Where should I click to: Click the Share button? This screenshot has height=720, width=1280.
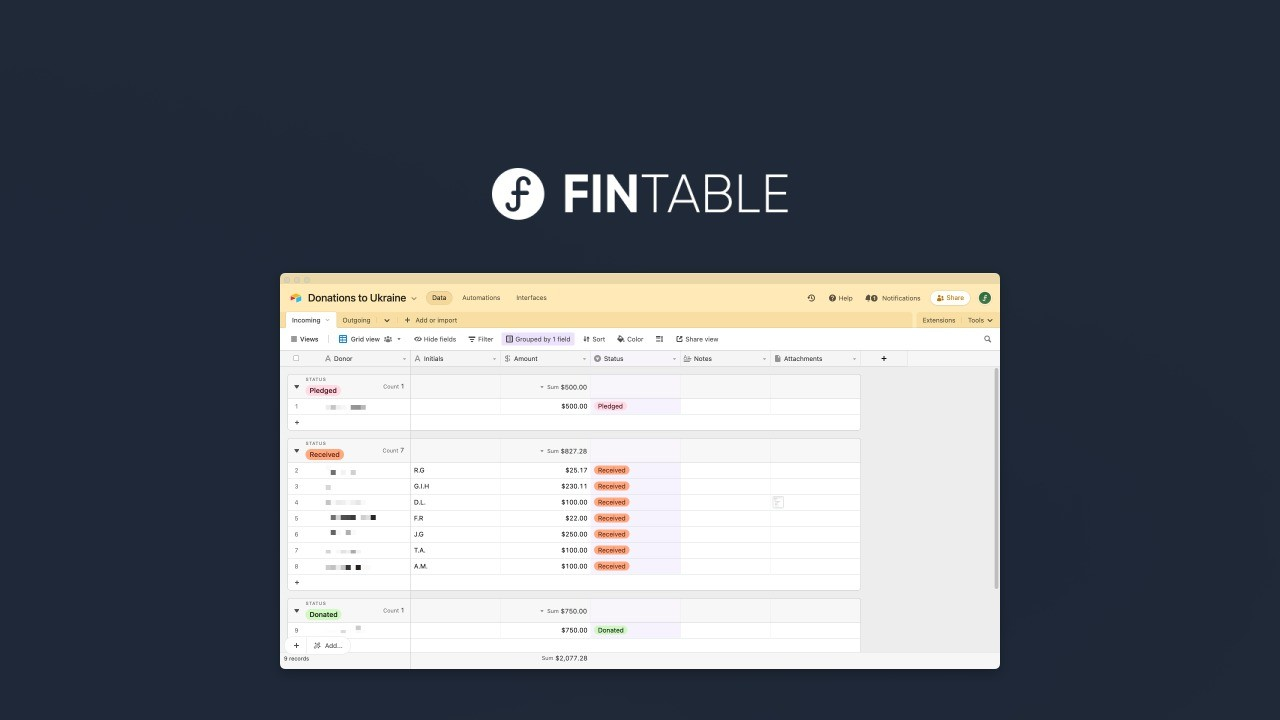[x=950, y=298]
